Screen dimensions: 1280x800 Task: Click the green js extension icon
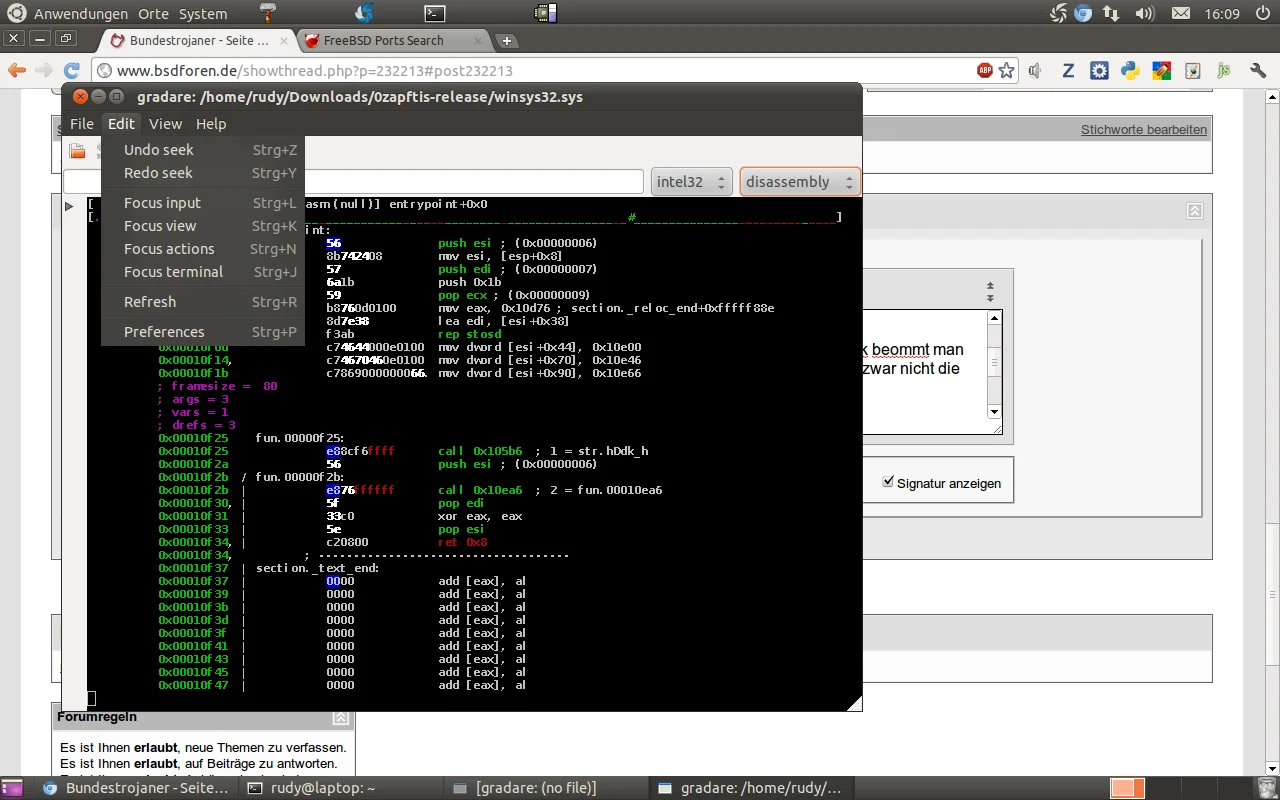(1223, 70)
